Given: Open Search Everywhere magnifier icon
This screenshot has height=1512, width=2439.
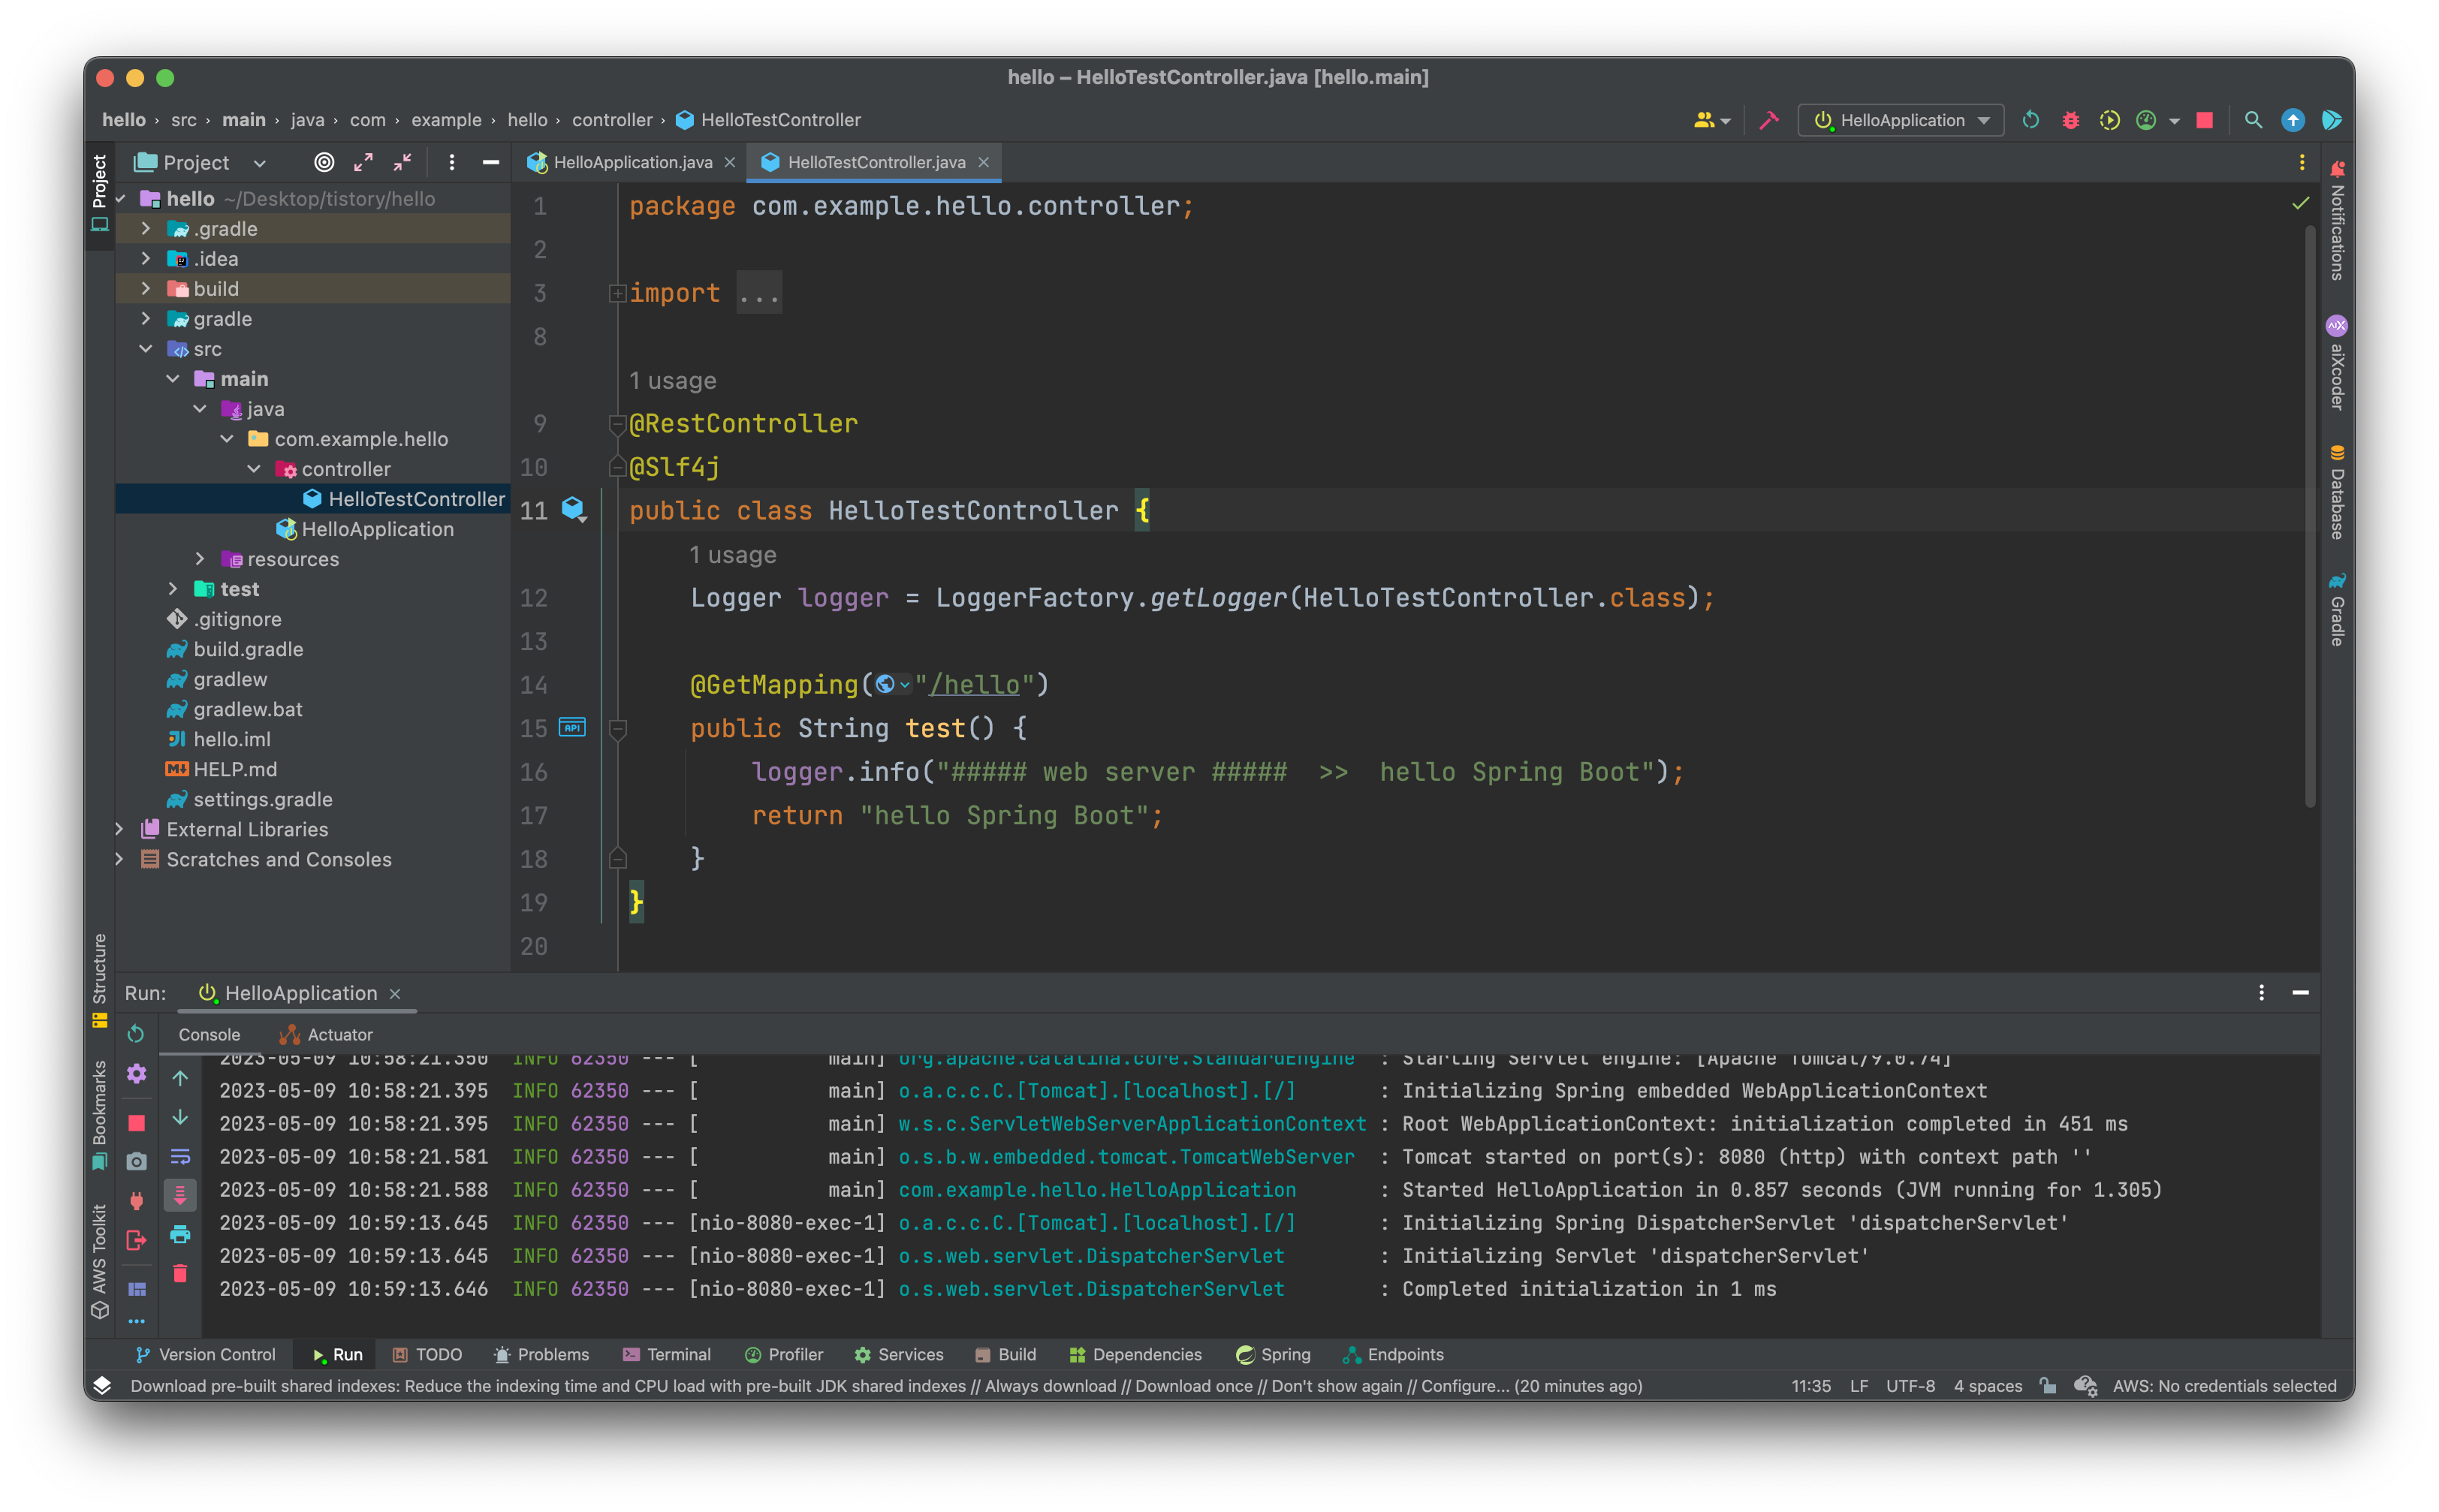Looking at the screenshot, I should coord(2253,120).
